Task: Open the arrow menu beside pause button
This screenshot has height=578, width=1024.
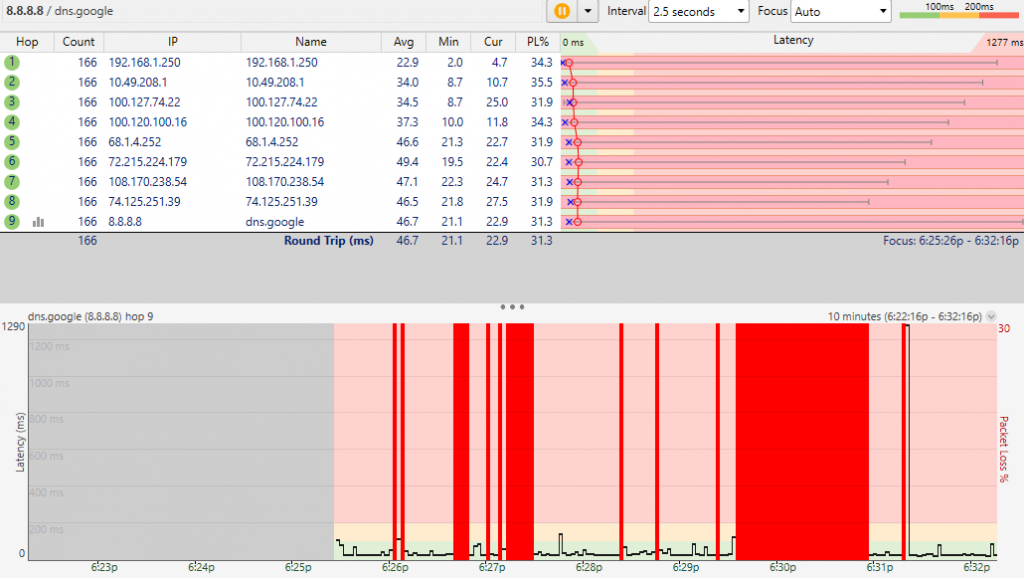Action: click(x=588, y=11)
